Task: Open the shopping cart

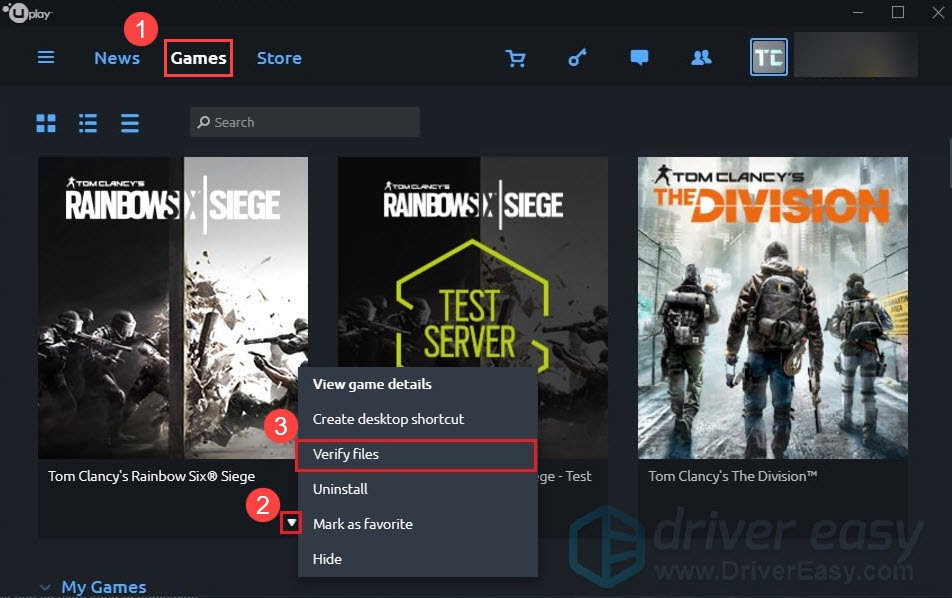Action: pyautogui.click(x=516, y=58)
